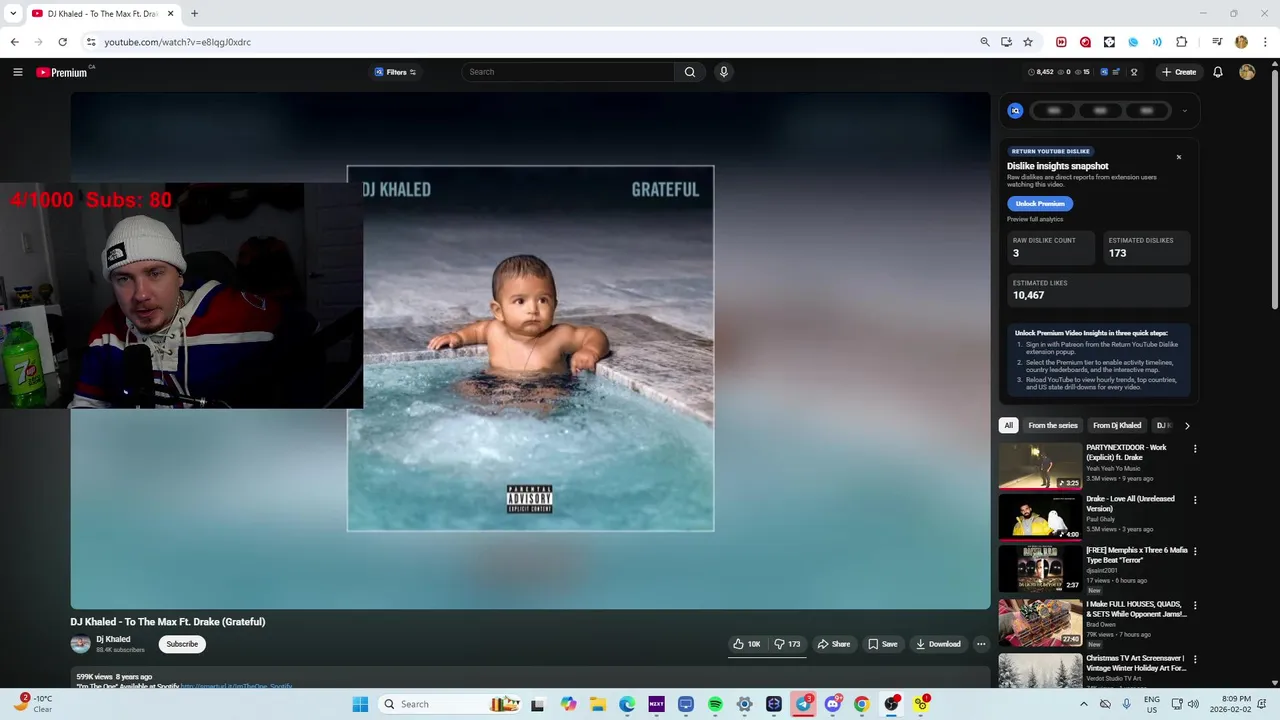
Task: Click the blue extension icon in stats bar
Action: pos(1104,72)
